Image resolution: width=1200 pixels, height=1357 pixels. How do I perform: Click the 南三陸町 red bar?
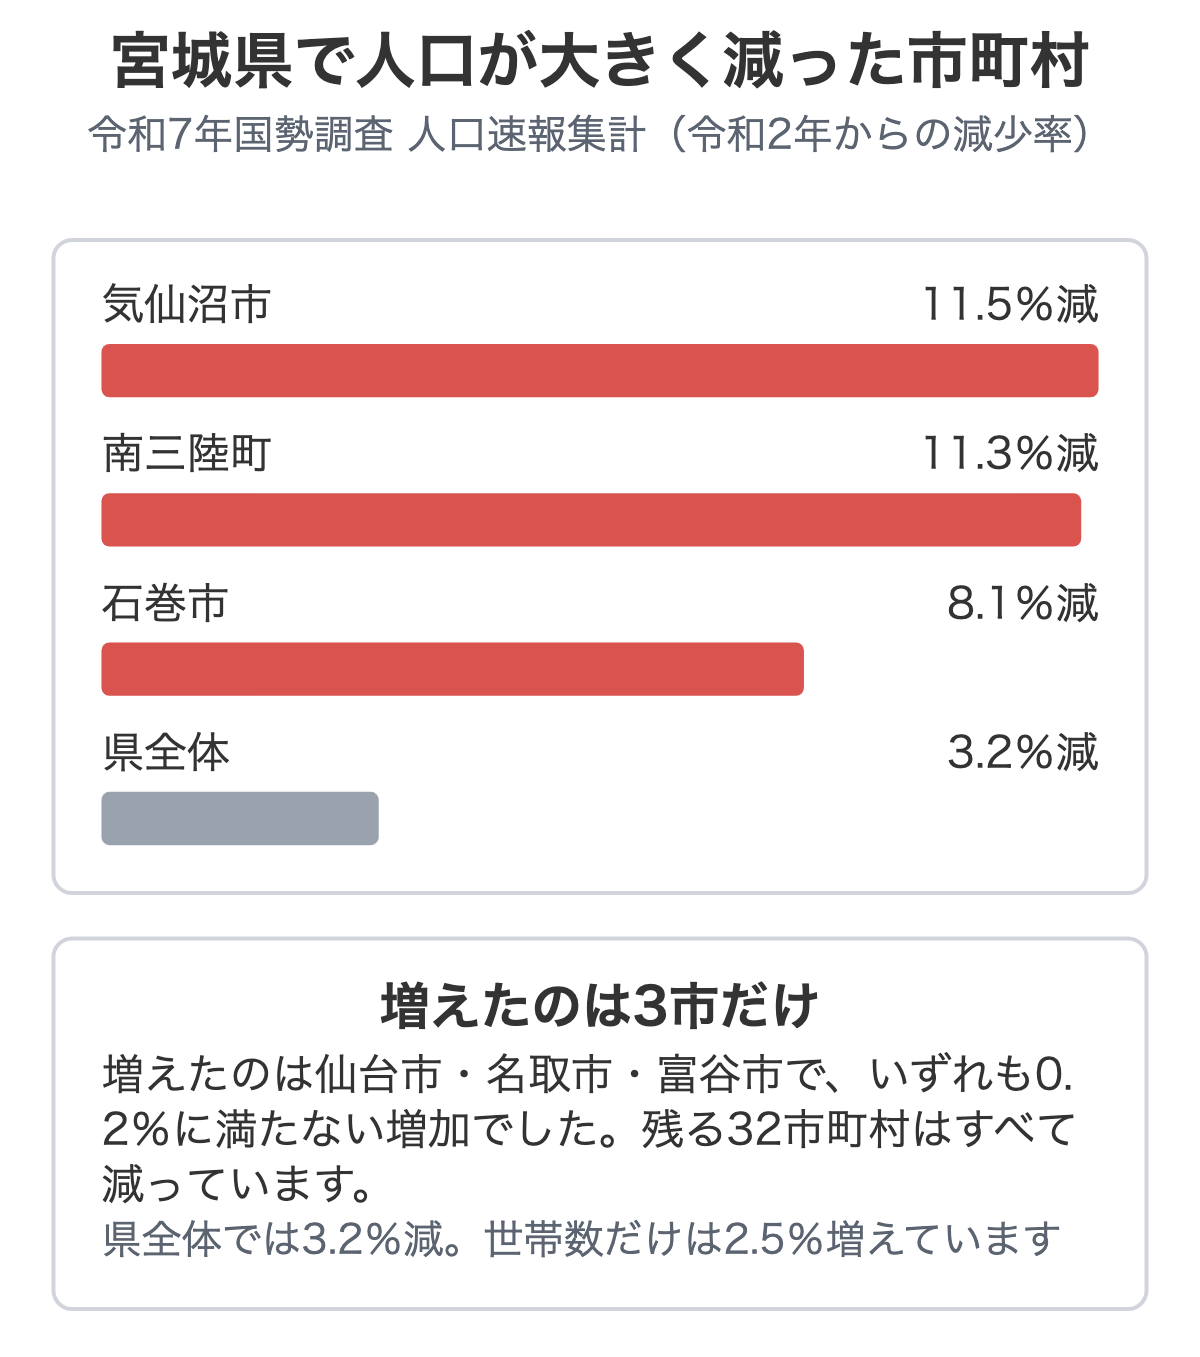(591, 519)
